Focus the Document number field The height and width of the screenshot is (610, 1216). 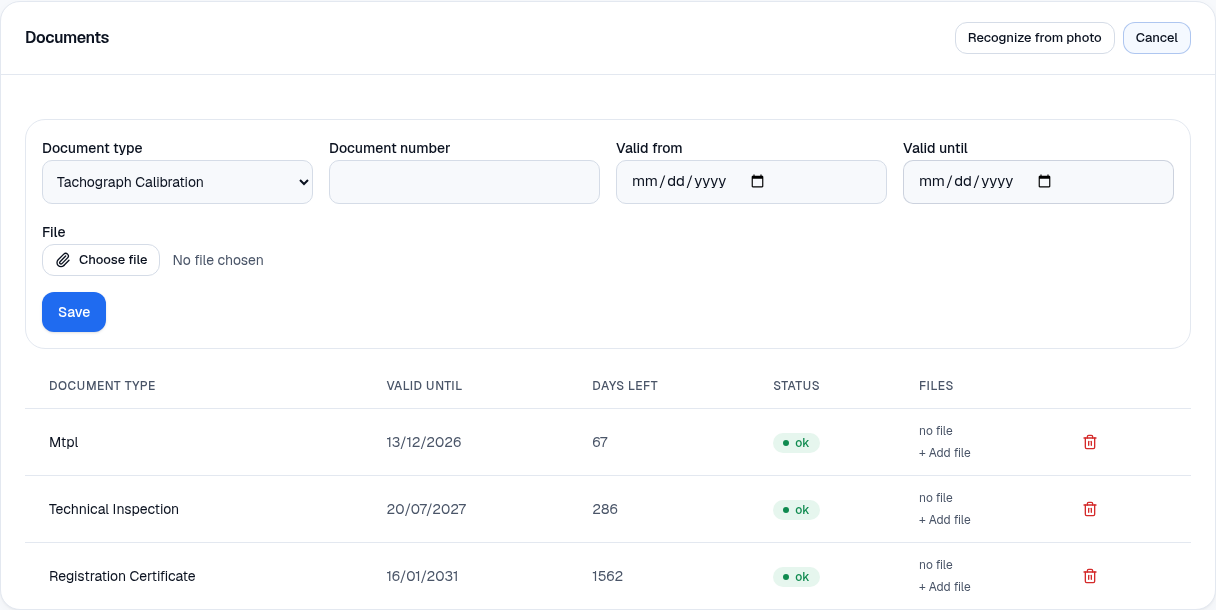[464, 182]
